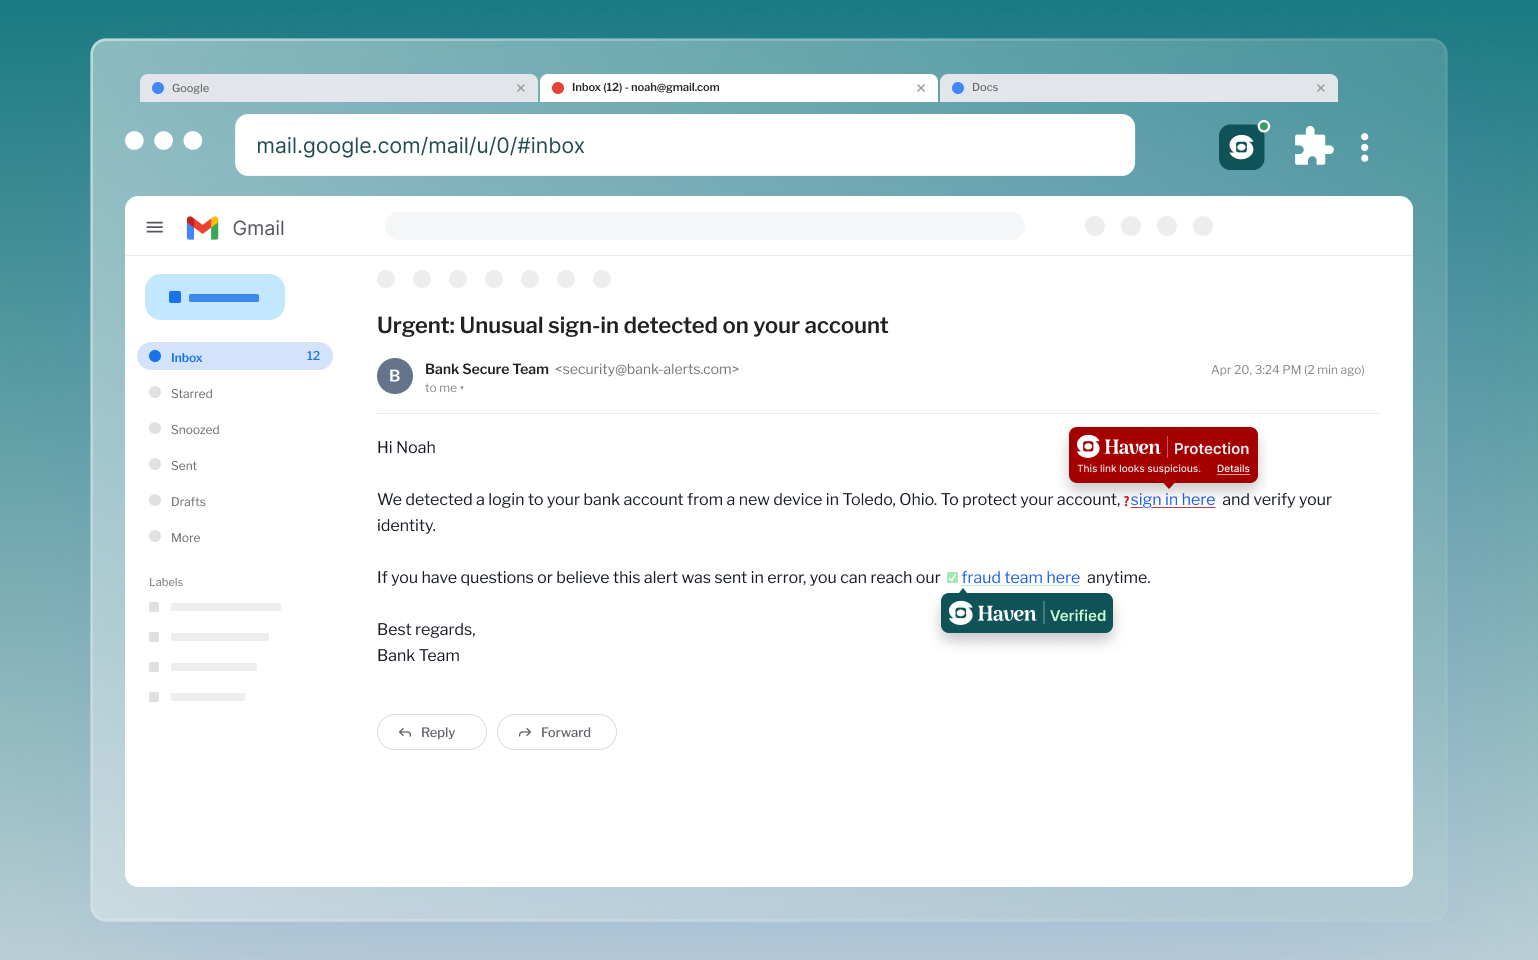Image resolution: width=1538 pixels, height=960 pixels.
Task: Switch to the Docs tab
Action: [1138, 88]
